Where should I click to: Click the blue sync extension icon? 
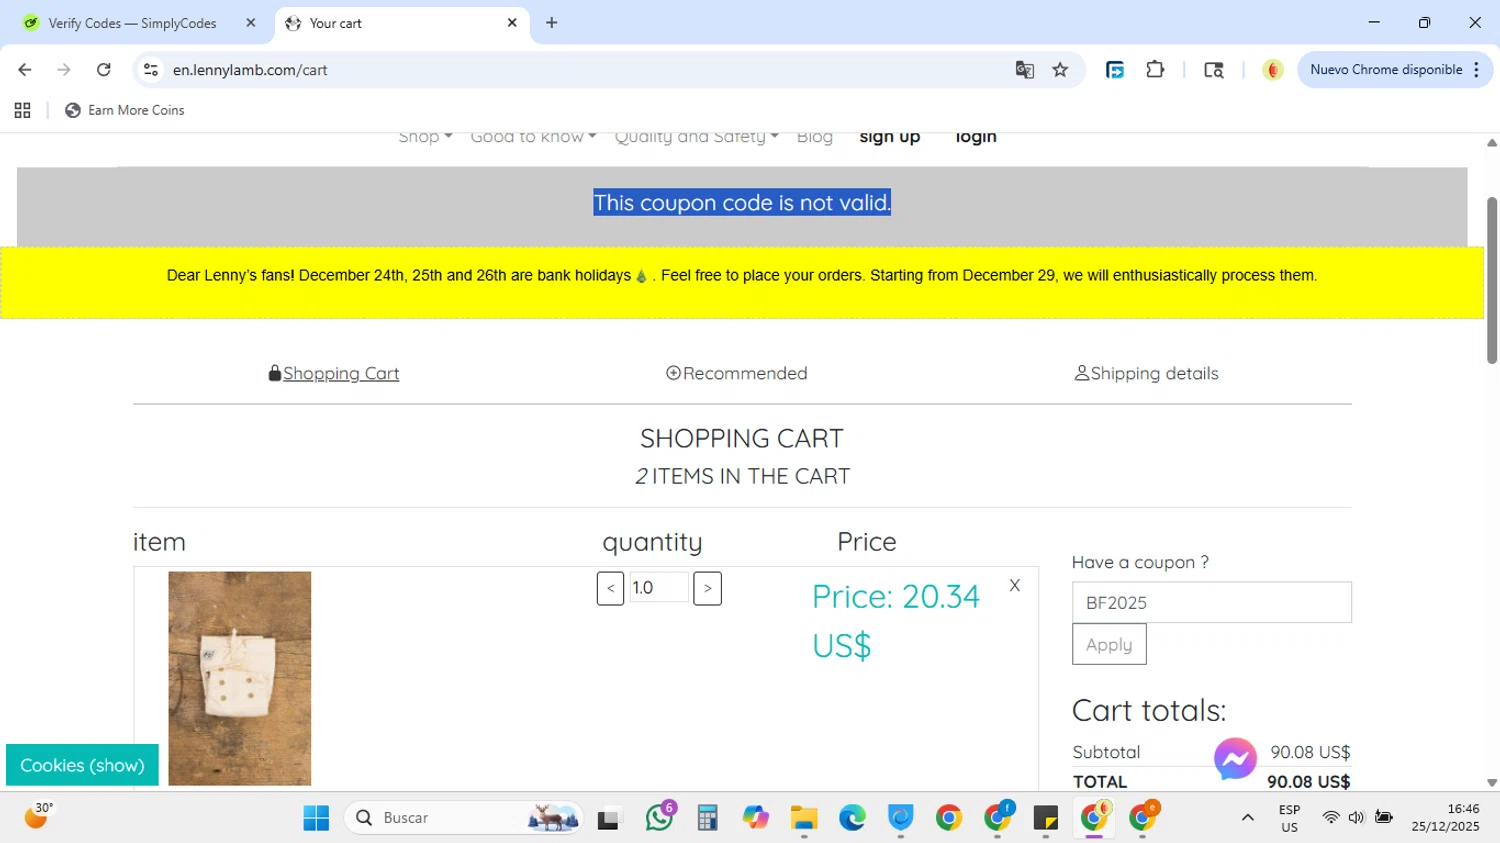(x=1115, y=70)
